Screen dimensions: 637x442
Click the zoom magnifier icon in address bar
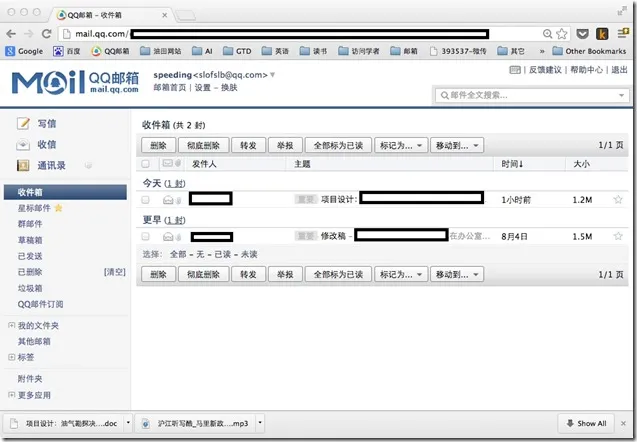point(548,34)
